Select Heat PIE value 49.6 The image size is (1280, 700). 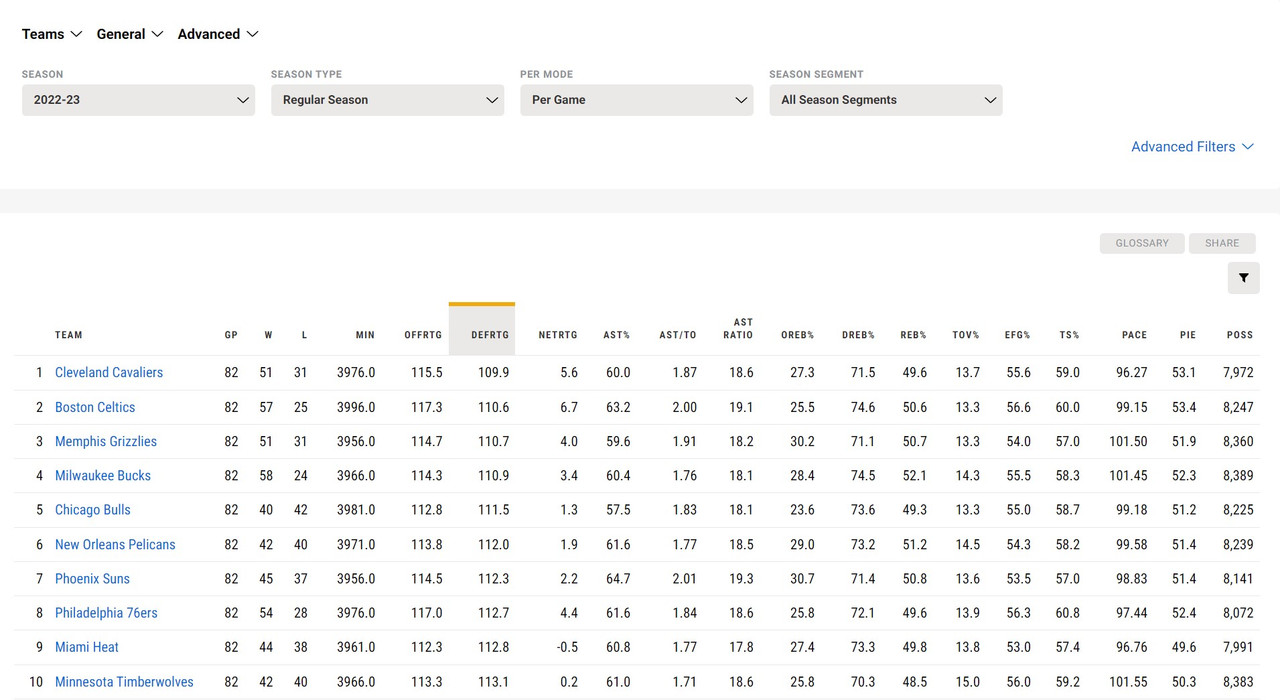coord(1184,646)
